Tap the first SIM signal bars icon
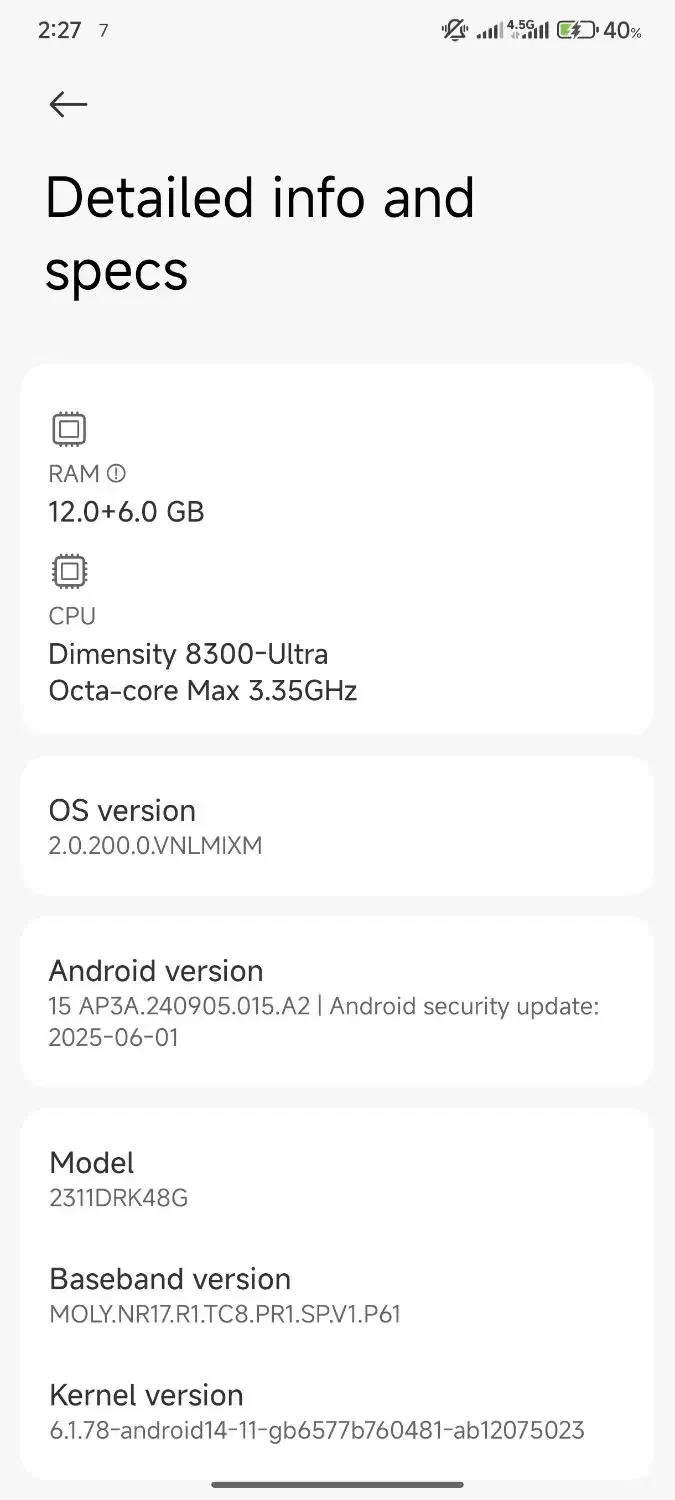Screen dimensions: 675x1500 pyautogui.click(x=489, y=31)
